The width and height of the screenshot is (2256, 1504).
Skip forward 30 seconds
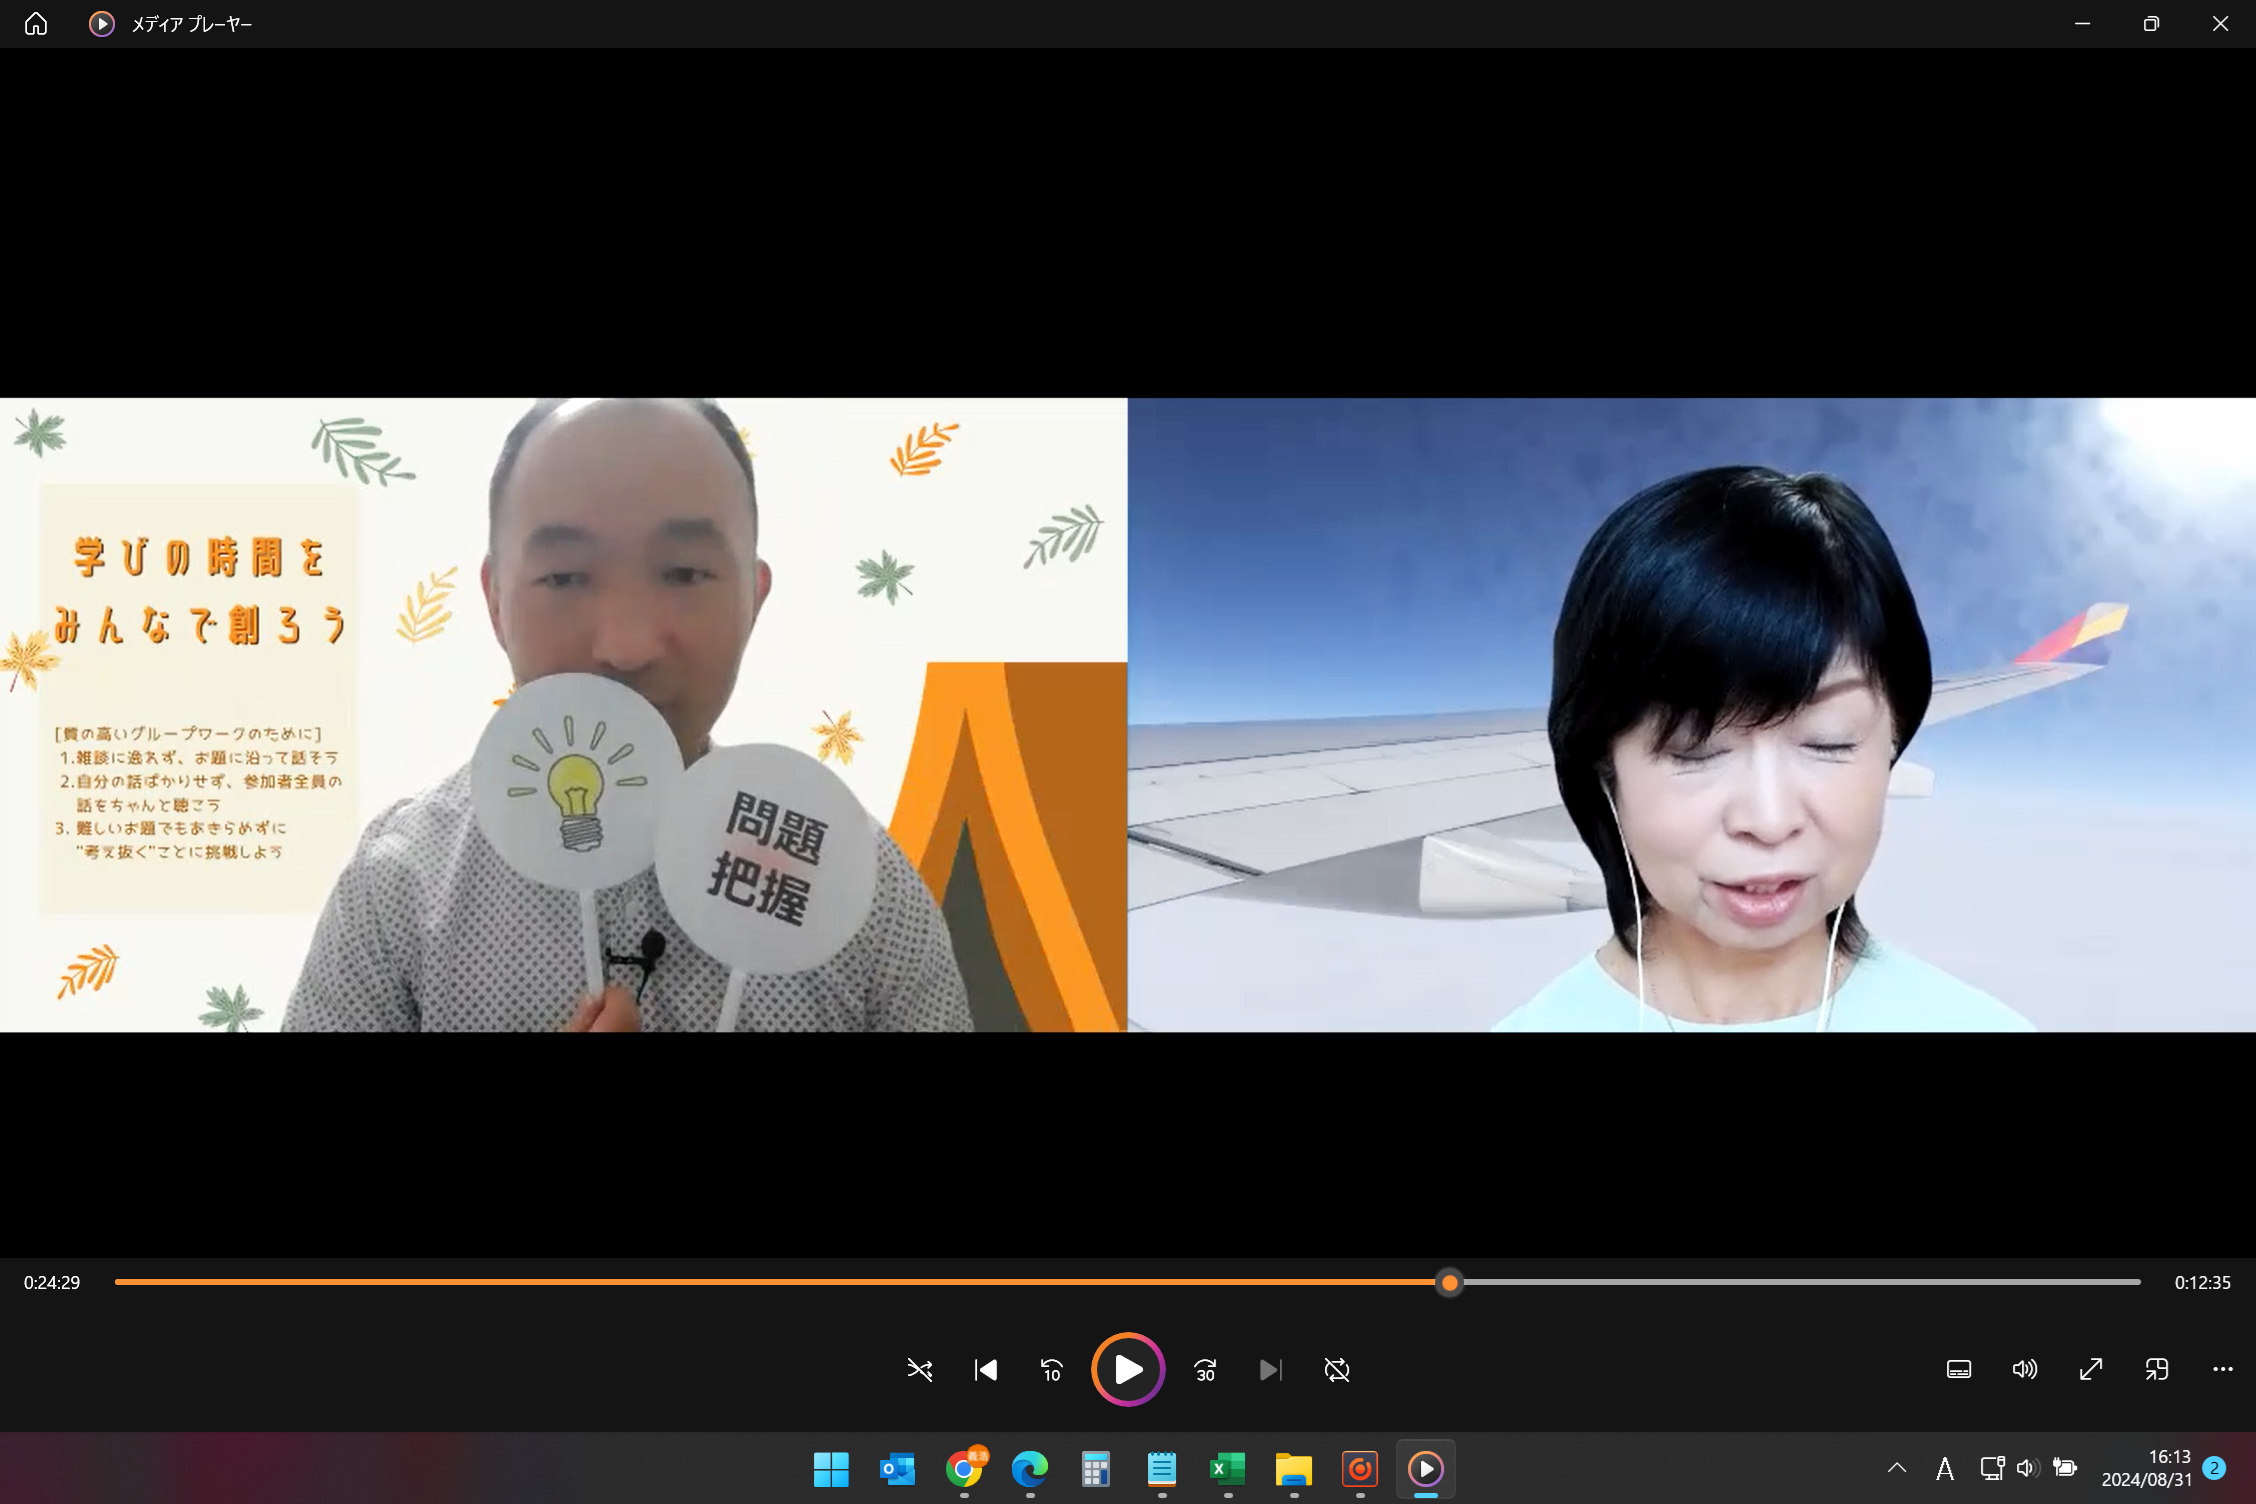pyautogui.click(x=1205, y=1370)
